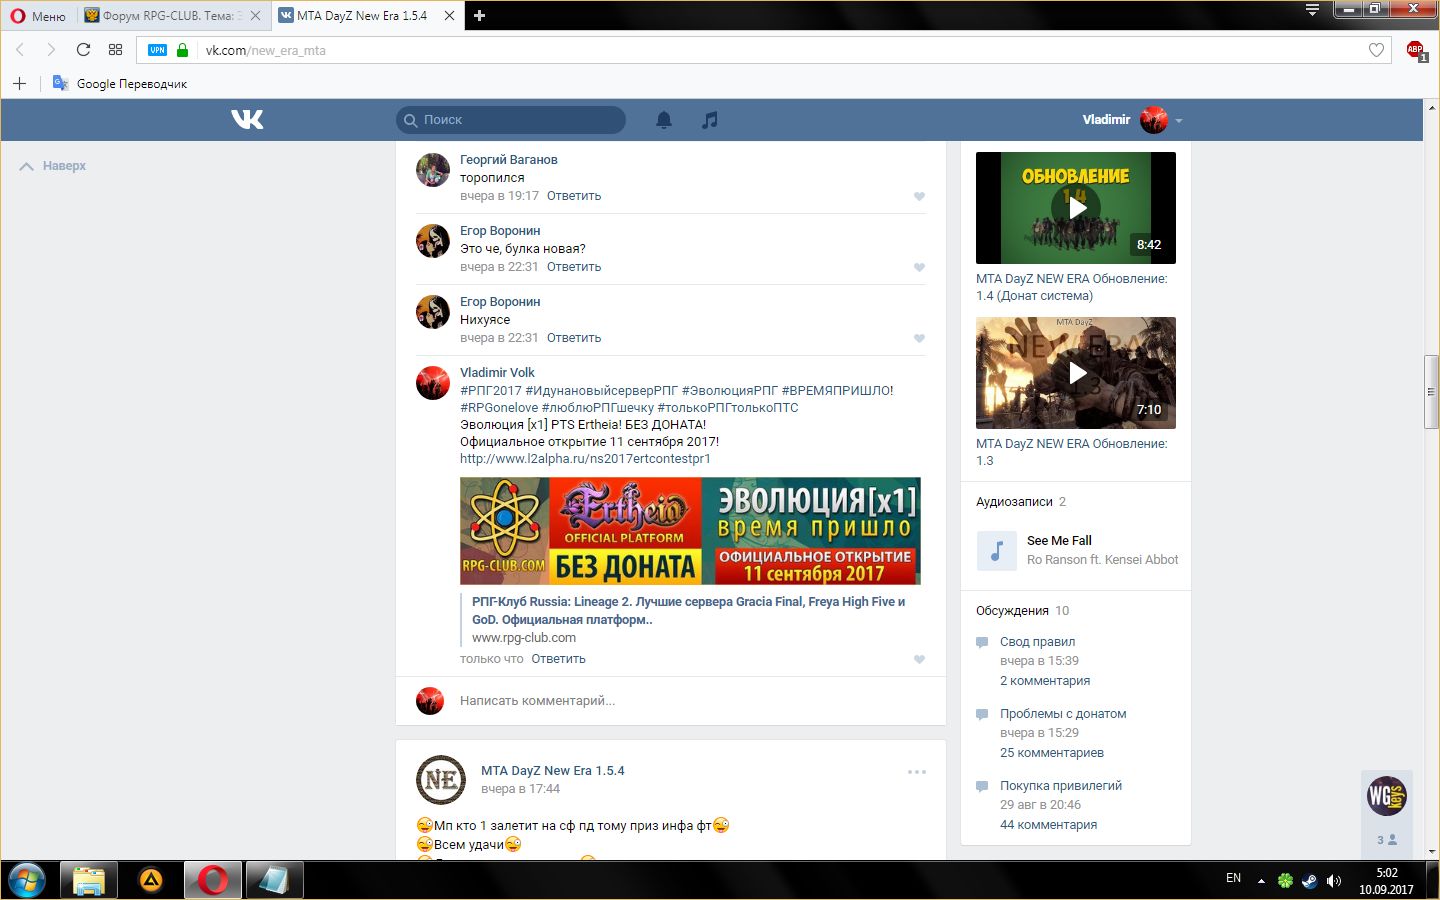
Task: Click the green secure padlock icon
Action: (x=182, y=50)
